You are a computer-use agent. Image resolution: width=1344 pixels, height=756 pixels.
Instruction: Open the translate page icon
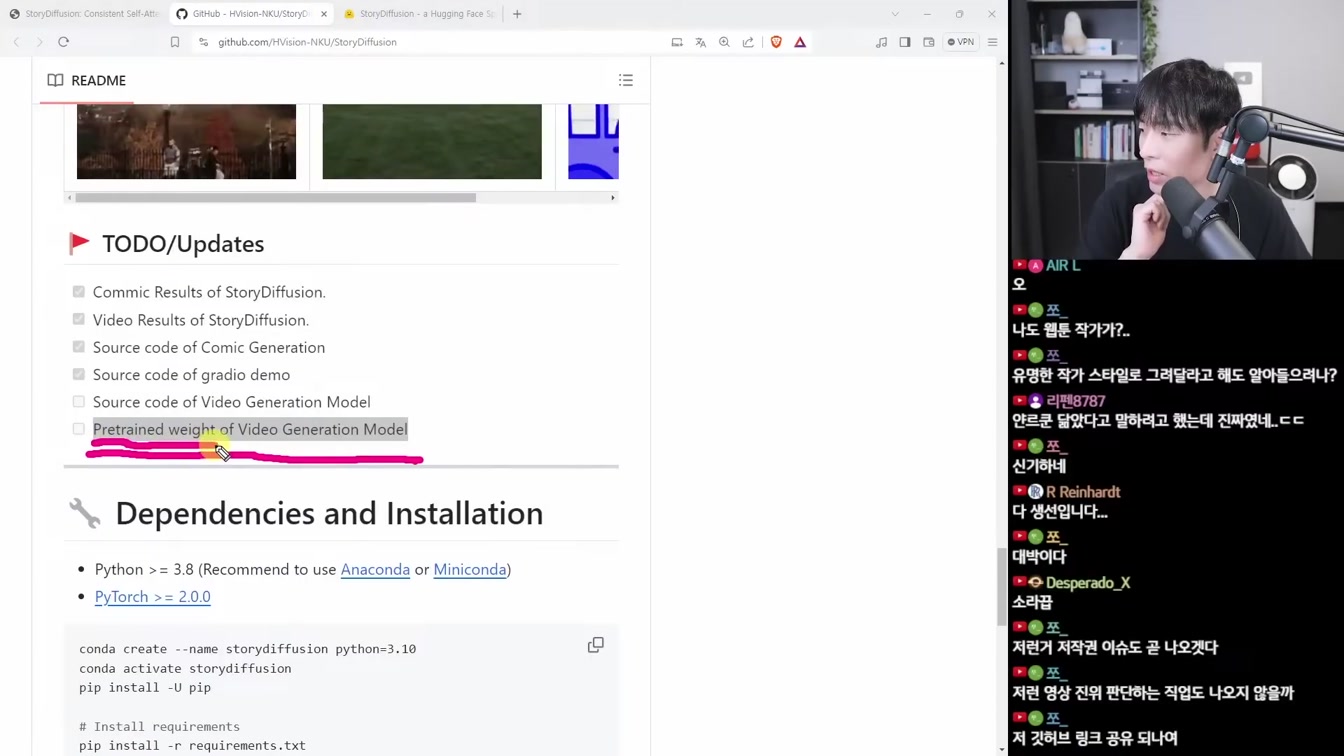point(700,42)
